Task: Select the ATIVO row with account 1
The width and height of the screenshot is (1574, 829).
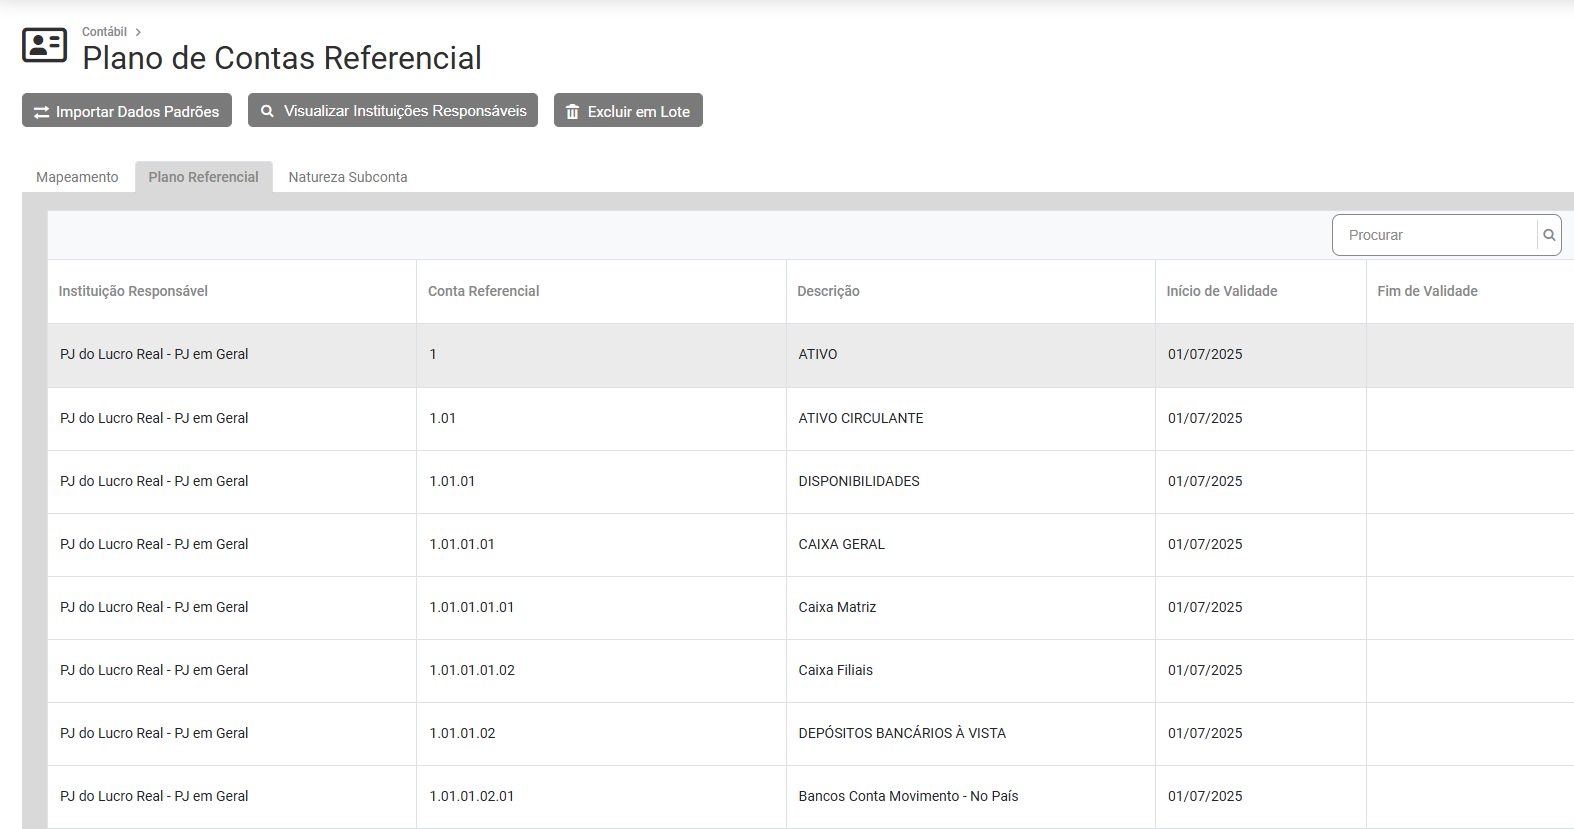Action: [817, 355]
